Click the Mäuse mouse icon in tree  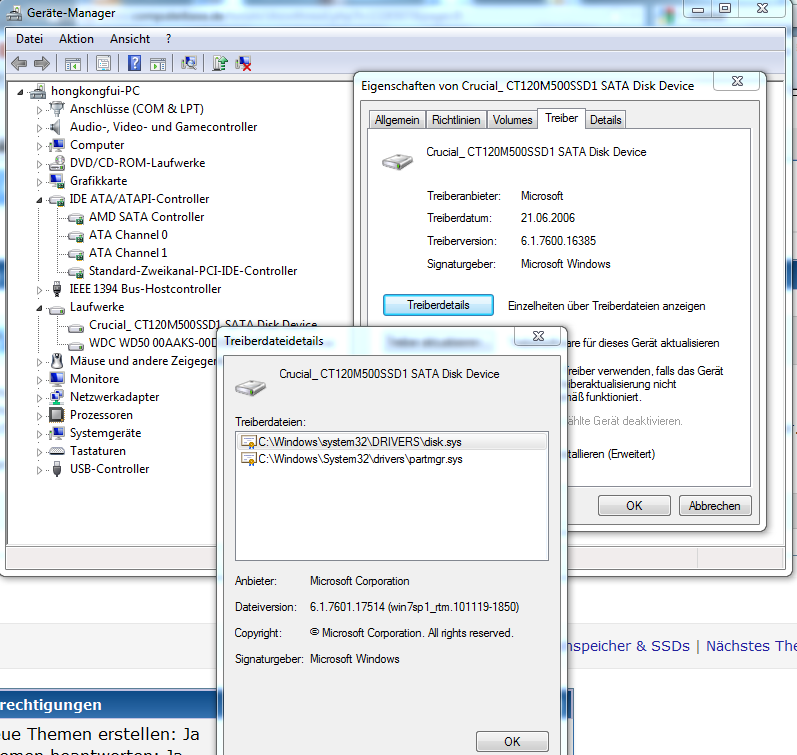coord(56,361)
